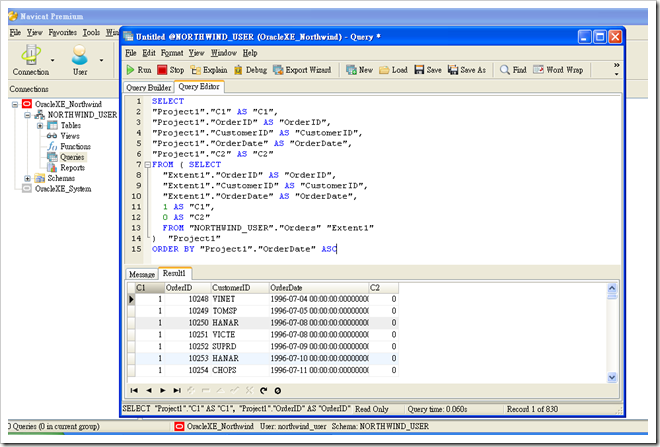Choose Save As in toolbar
The width and height of the screenshot is (660, 447).
[x=466, y=70]
